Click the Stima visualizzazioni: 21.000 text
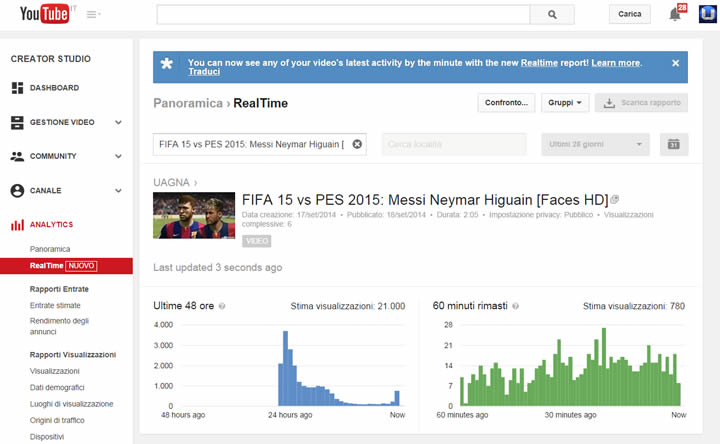The width and height of the screenshot is (720, 444). 348,306
